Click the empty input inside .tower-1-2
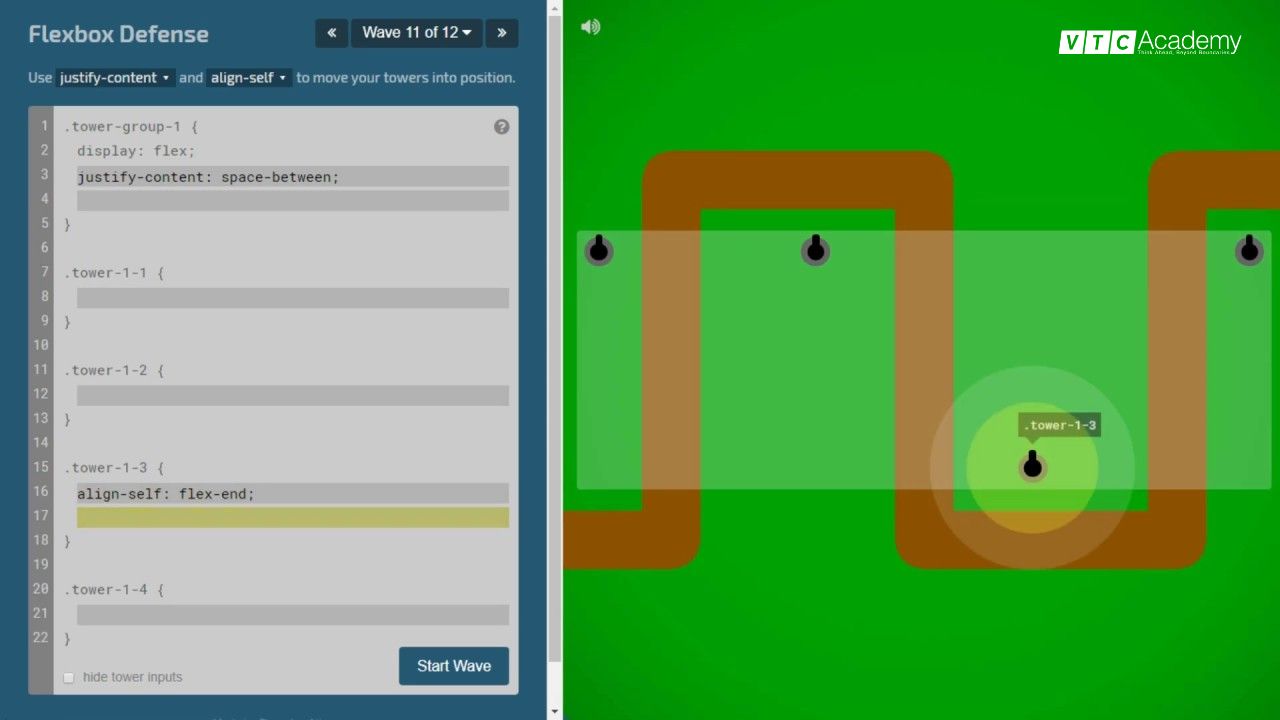This screenshot has width=1280, height=720. tap(292, 394)
